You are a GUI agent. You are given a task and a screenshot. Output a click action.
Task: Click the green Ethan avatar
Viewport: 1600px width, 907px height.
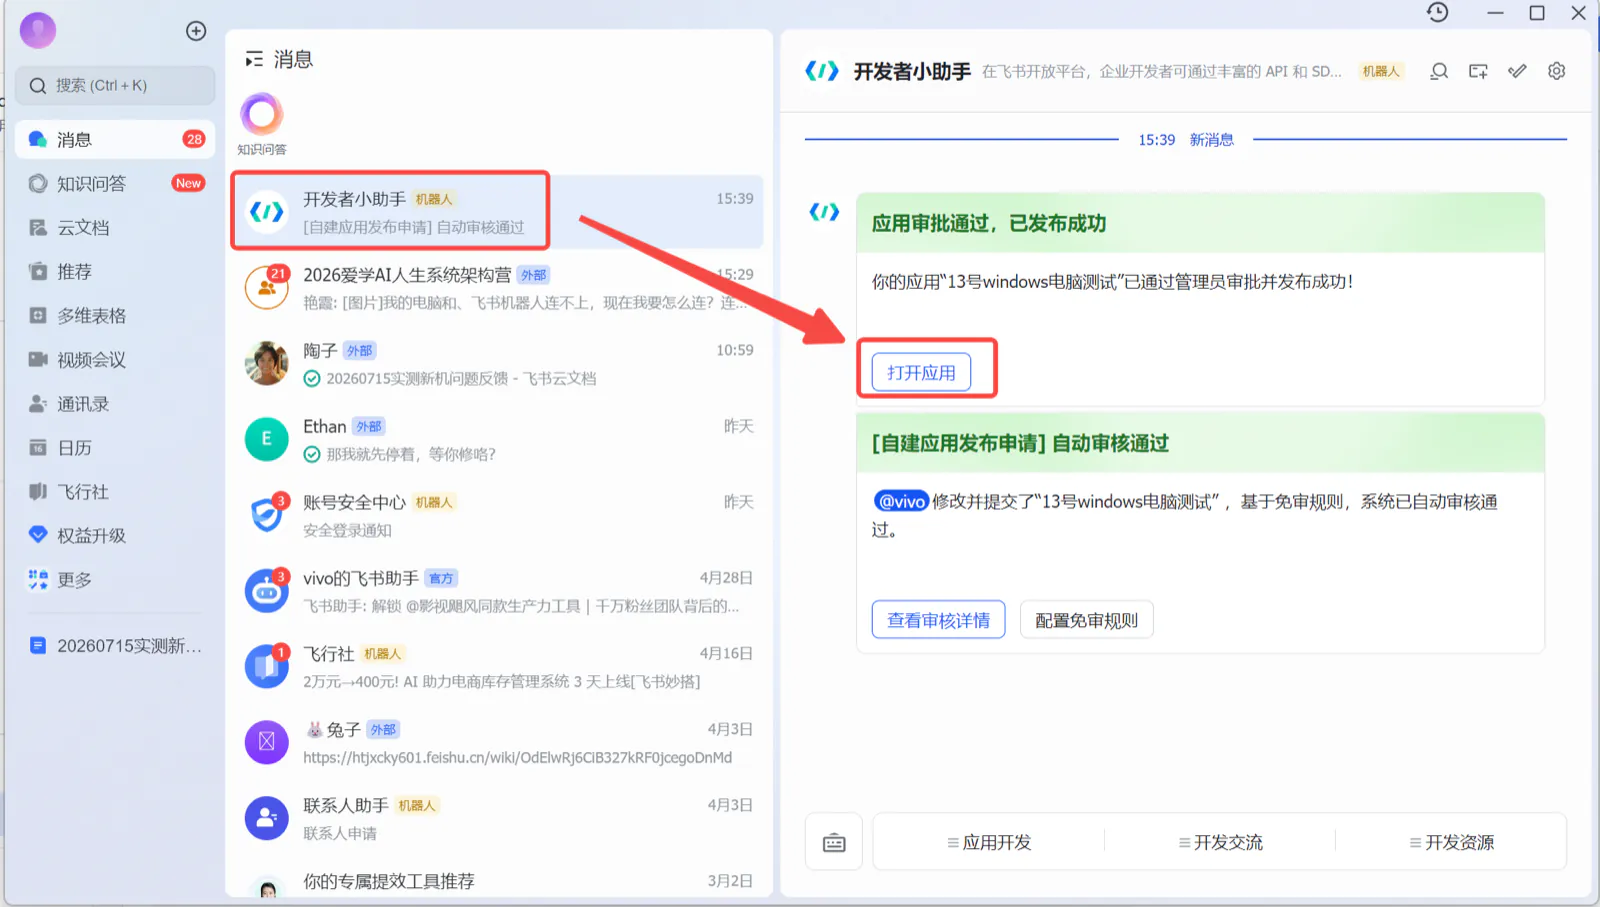pyautogui.click(x=267, y=439)
